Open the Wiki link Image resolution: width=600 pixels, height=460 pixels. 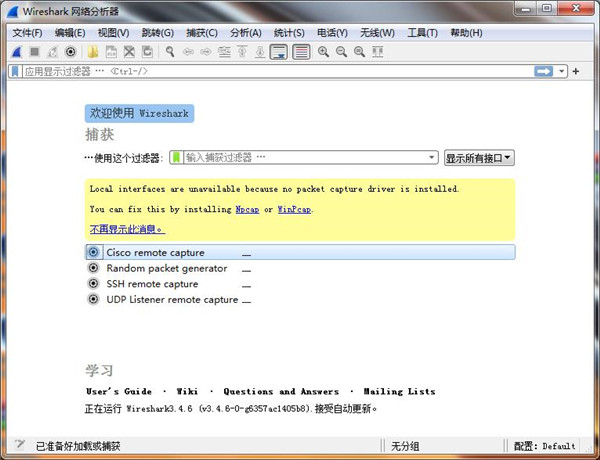[187, 391]
